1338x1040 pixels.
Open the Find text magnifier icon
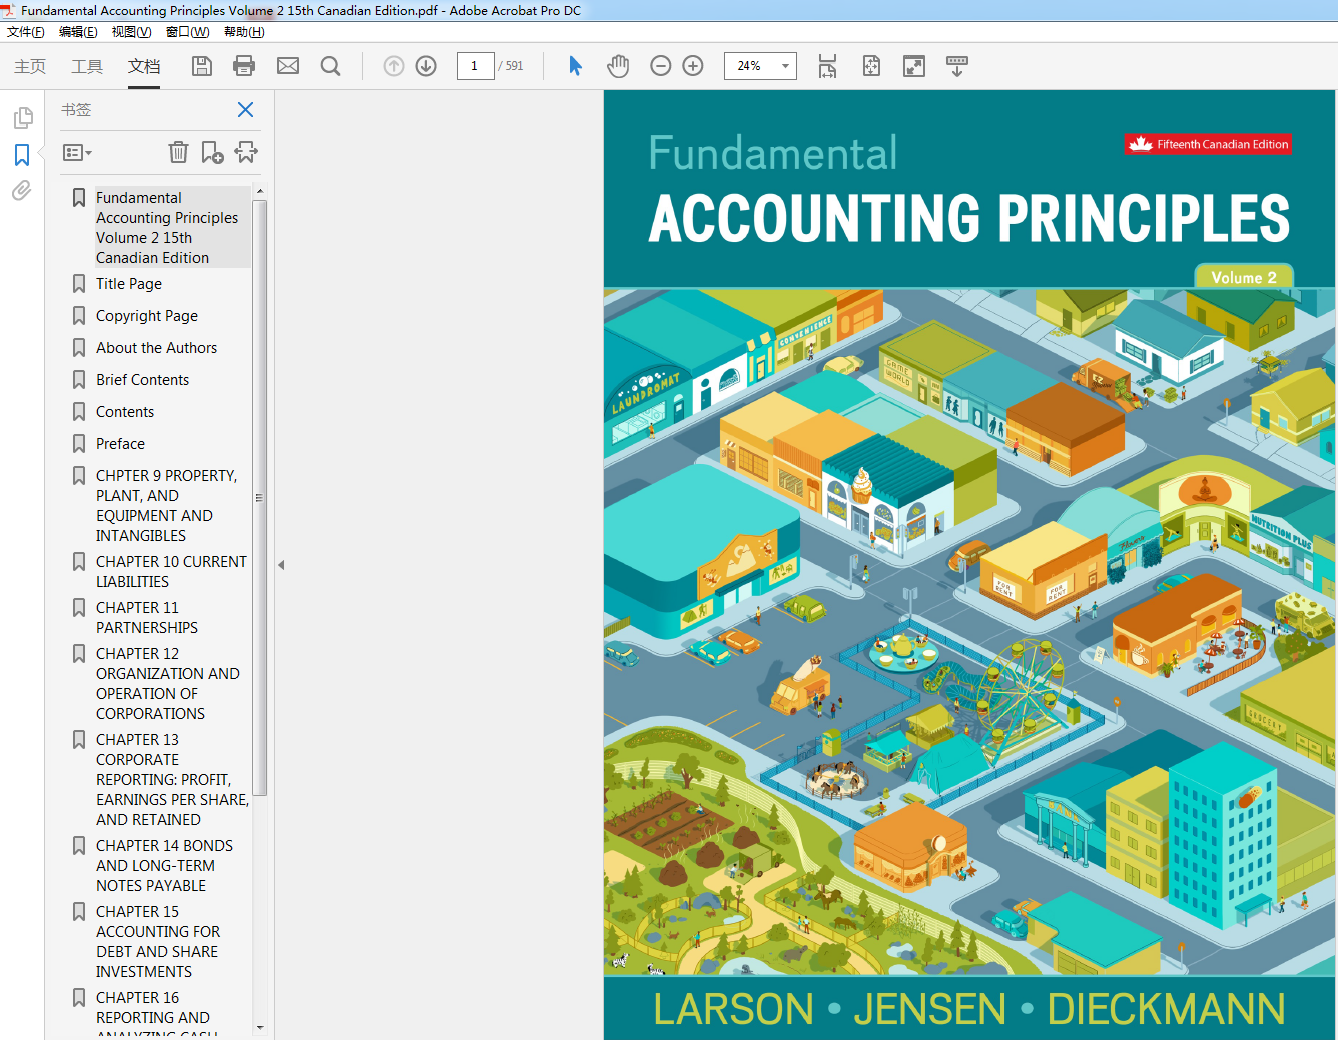[x=330, y=66]
